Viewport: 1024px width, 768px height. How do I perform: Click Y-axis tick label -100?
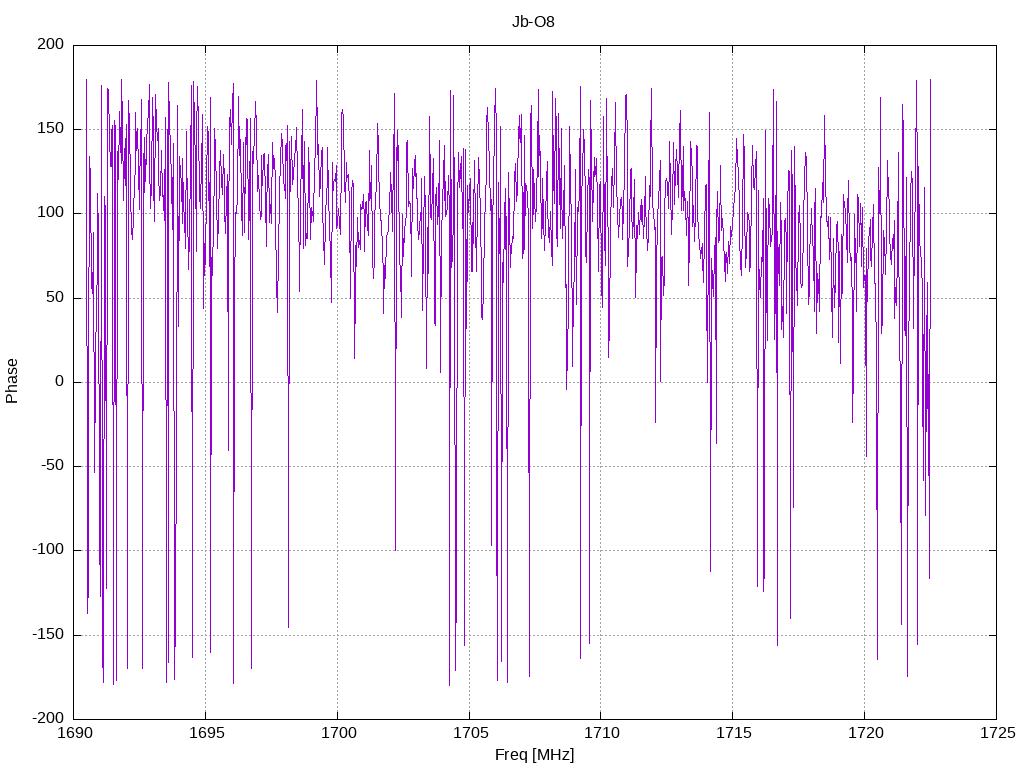pos(48,550)
